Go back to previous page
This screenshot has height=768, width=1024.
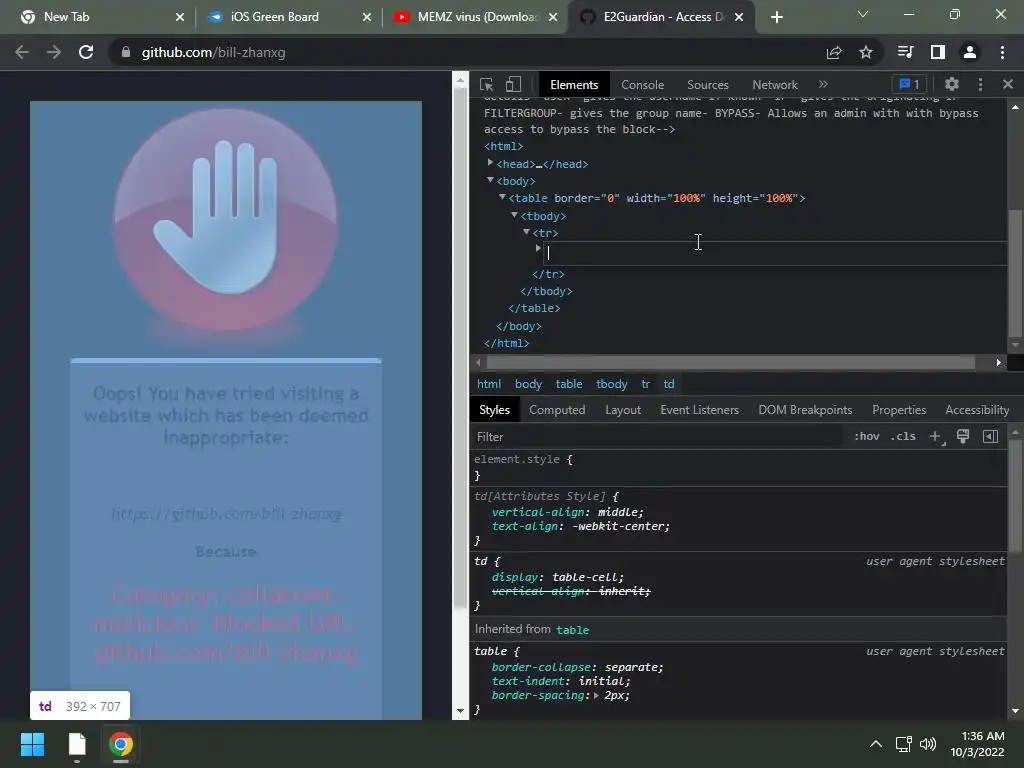[x=22, y=52]
